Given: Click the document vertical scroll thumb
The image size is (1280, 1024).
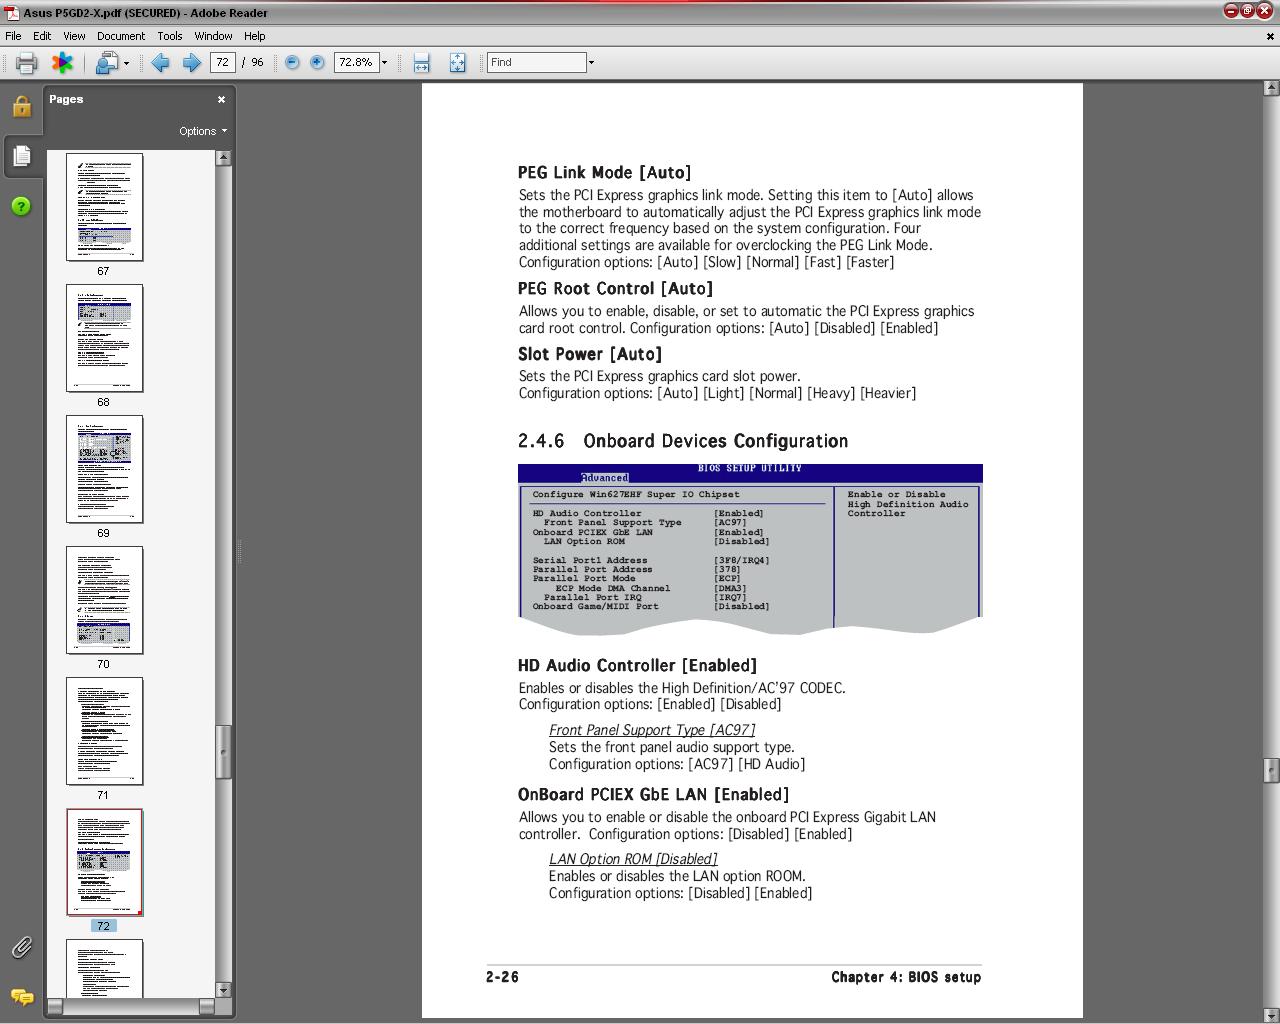Looking at the screenshot, I should pyautogui.click(x=1271, y=770).
